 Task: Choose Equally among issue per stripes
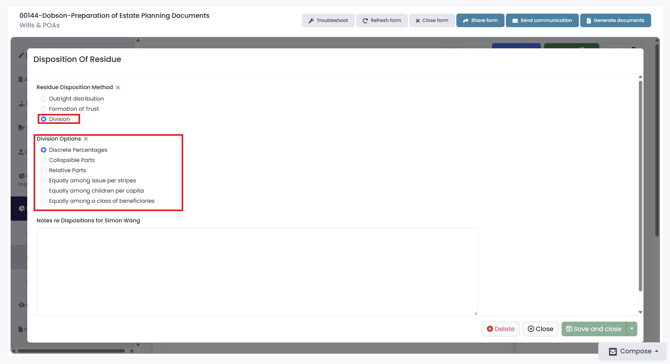click(44, 181)
